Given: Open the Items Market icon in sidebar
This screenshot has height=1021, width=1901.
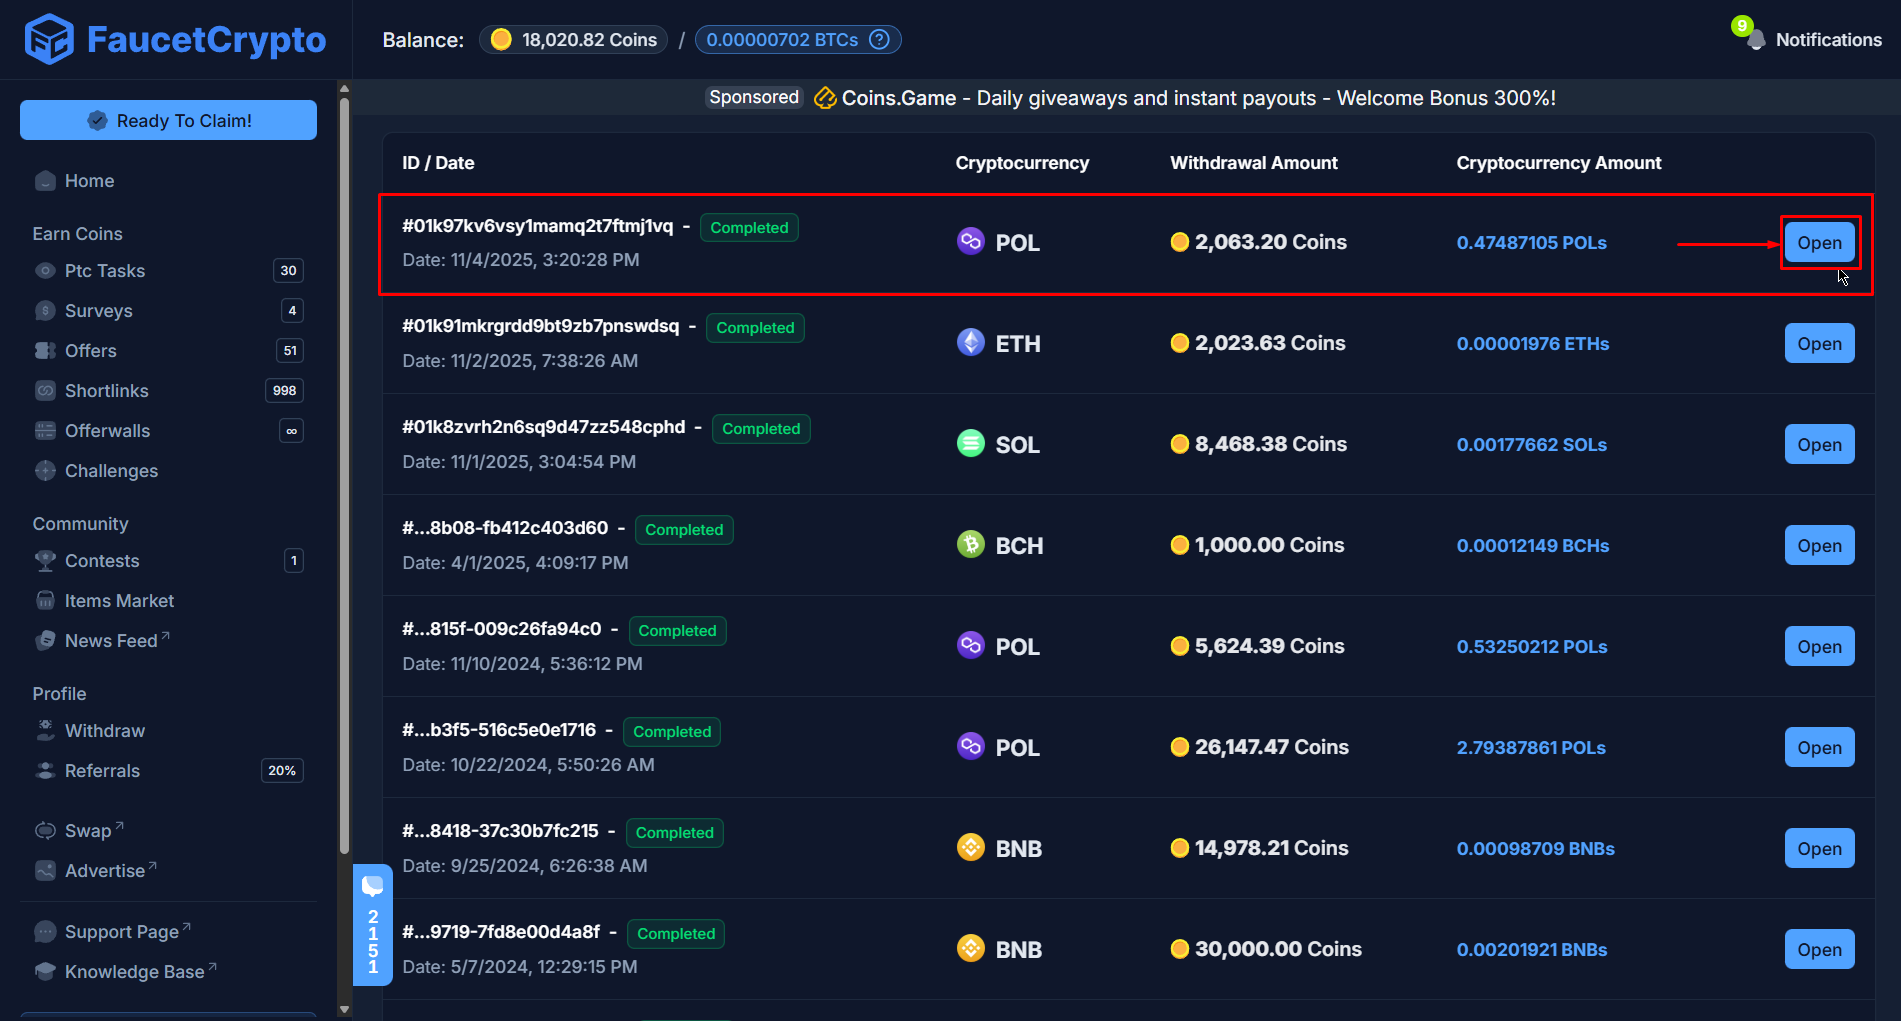Looking at the screenshot, I should point(45,600).
